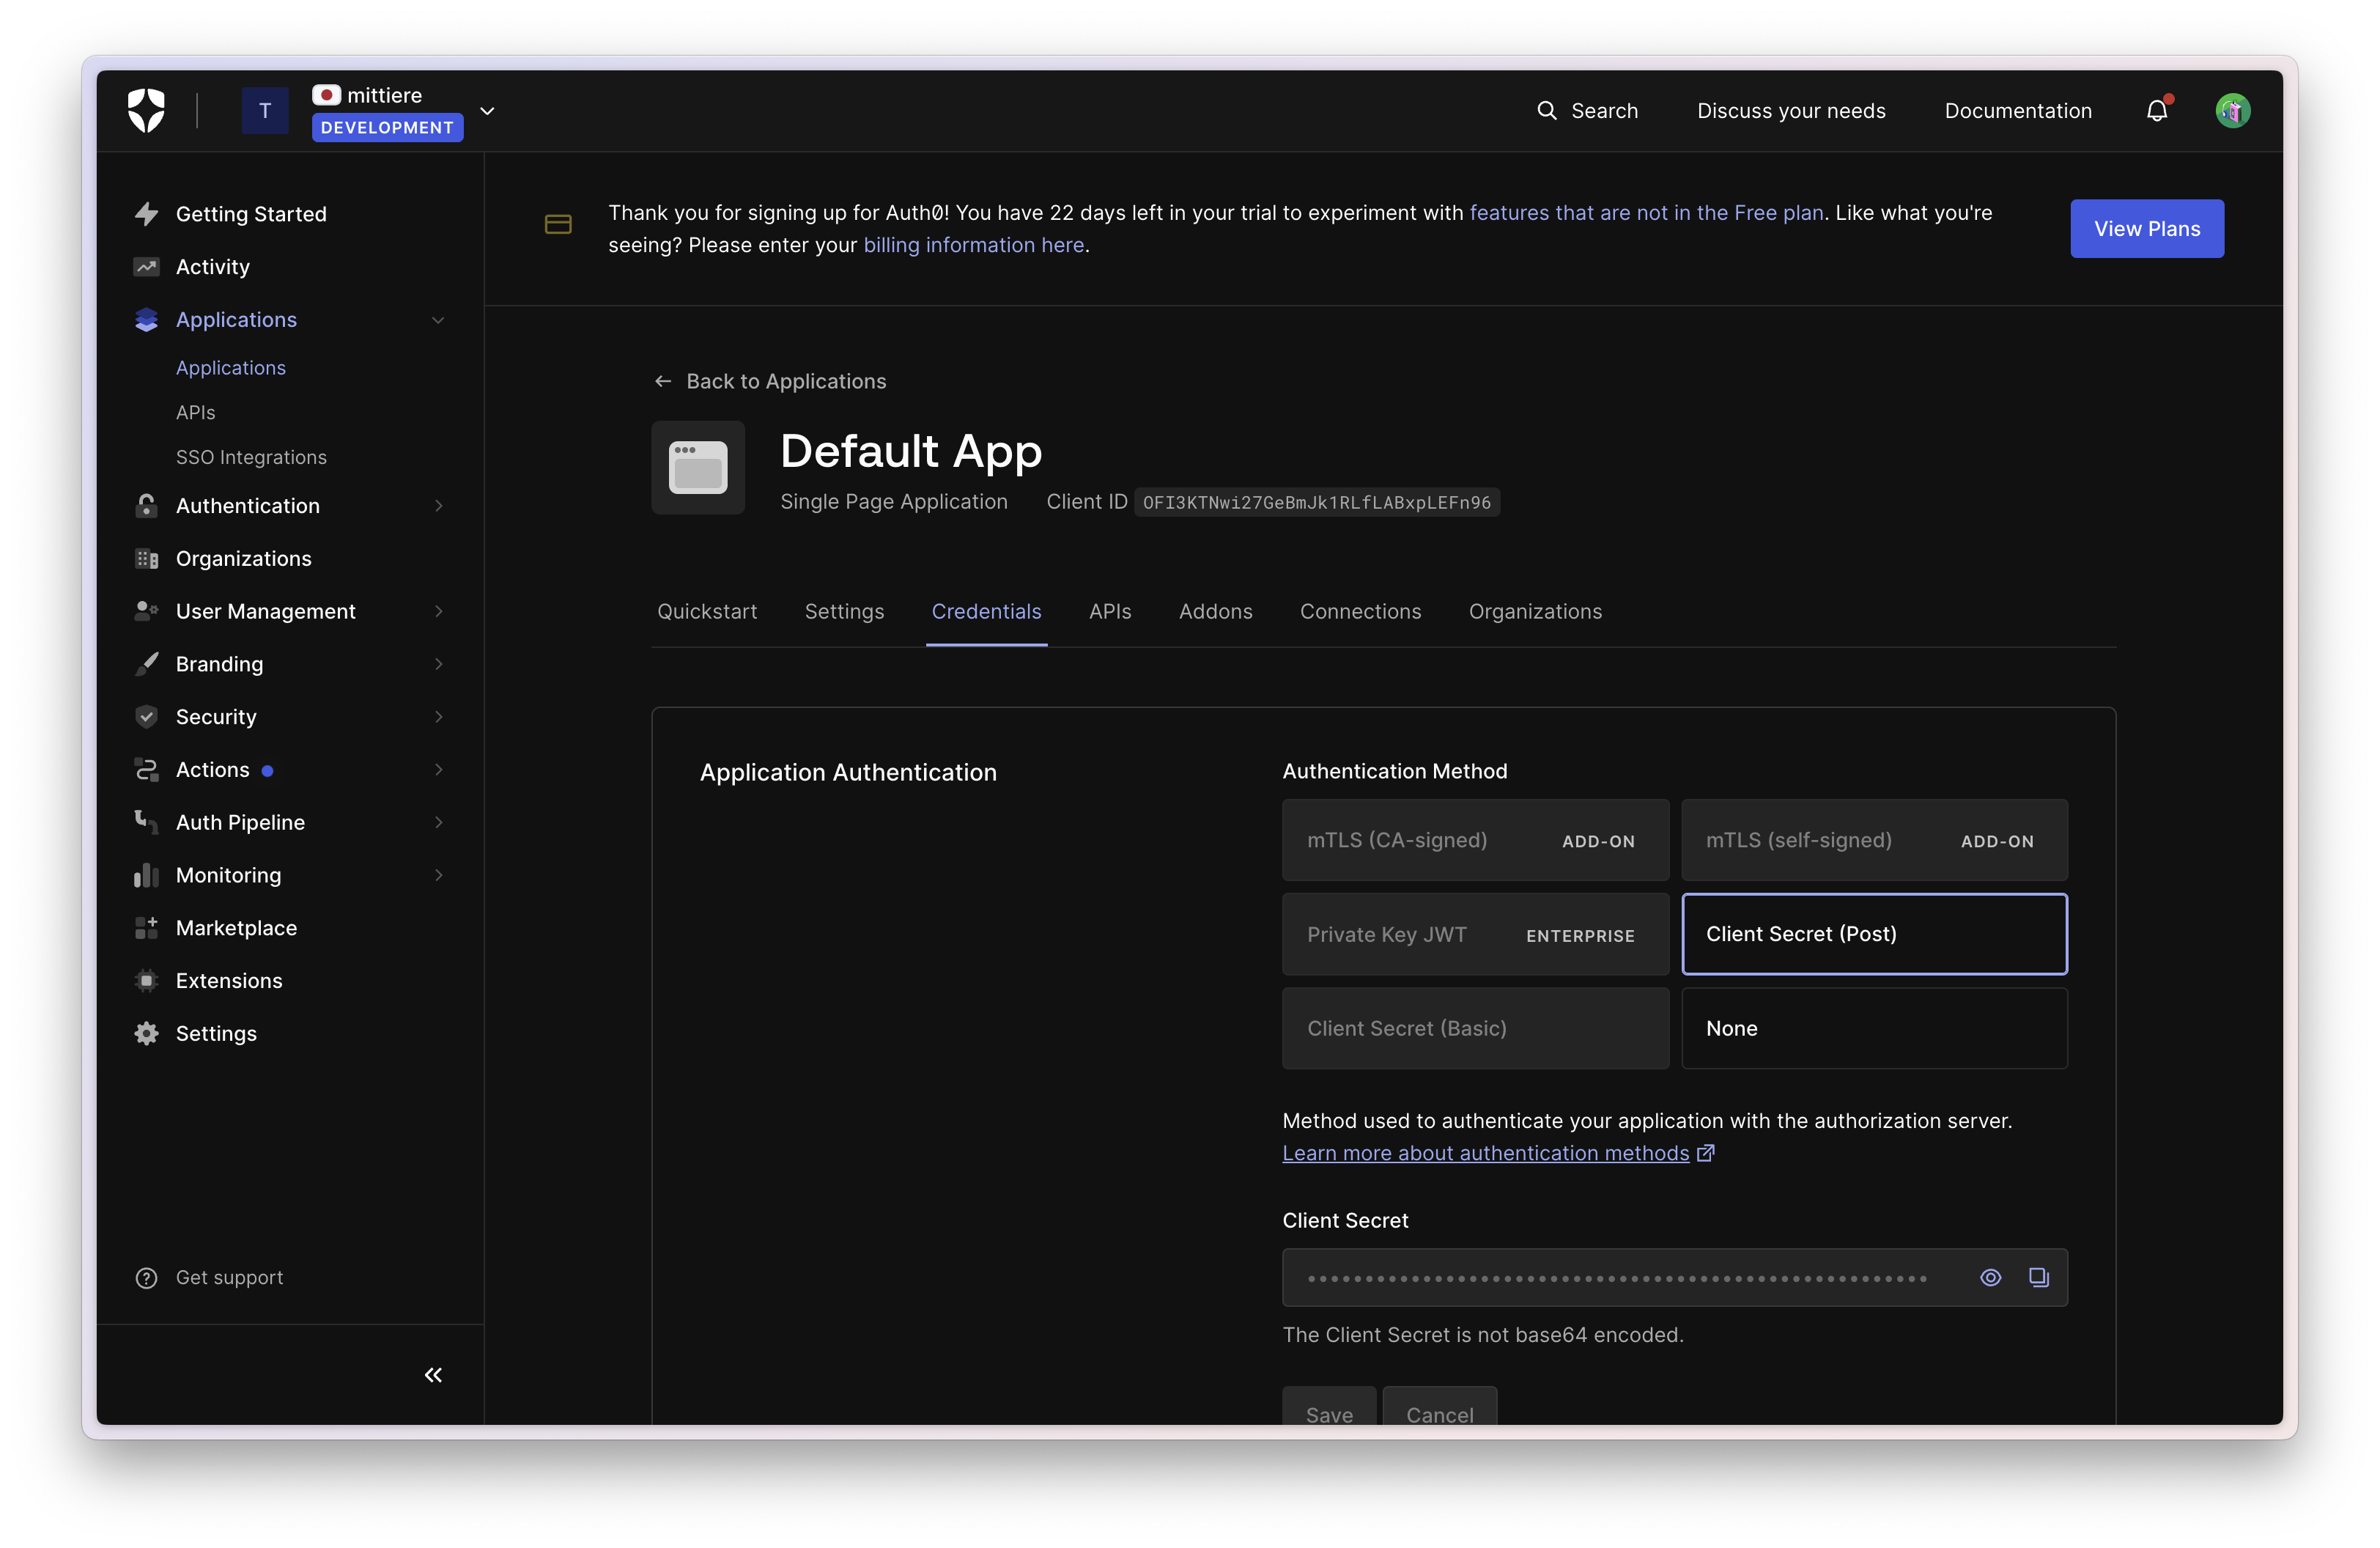Click the Auth0 shield logo
Screen dimensions: 2380x1548
pos(146,110)
